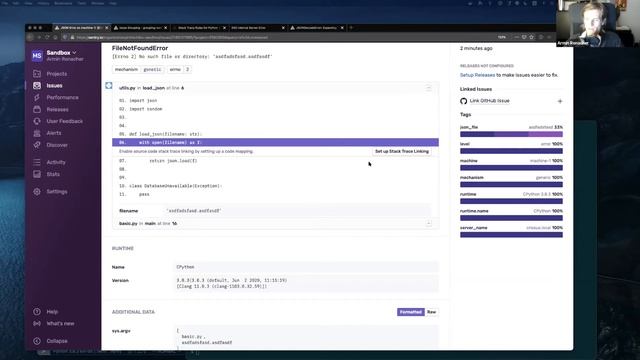Click the errno 2 tag pill

[179, 69]
